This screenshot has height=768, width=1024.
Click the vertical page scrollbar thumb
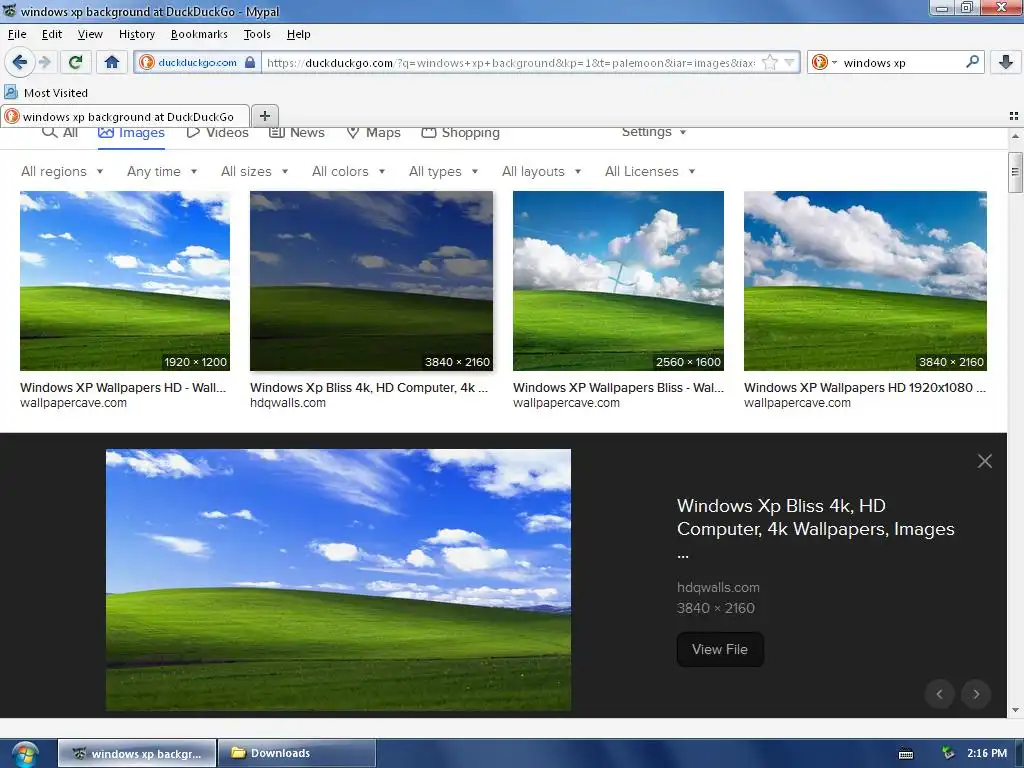click(x=1014, y=172)
